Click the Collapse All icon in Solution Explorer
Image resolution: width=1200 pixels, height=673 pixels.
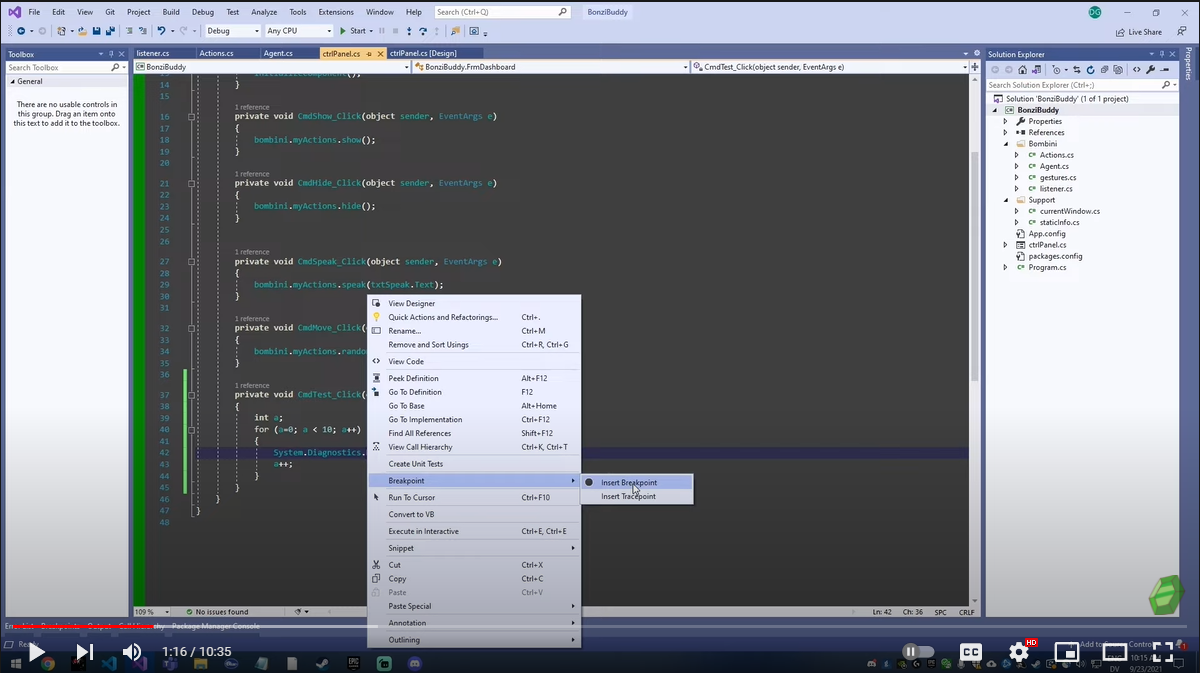tap(1104, 70)
